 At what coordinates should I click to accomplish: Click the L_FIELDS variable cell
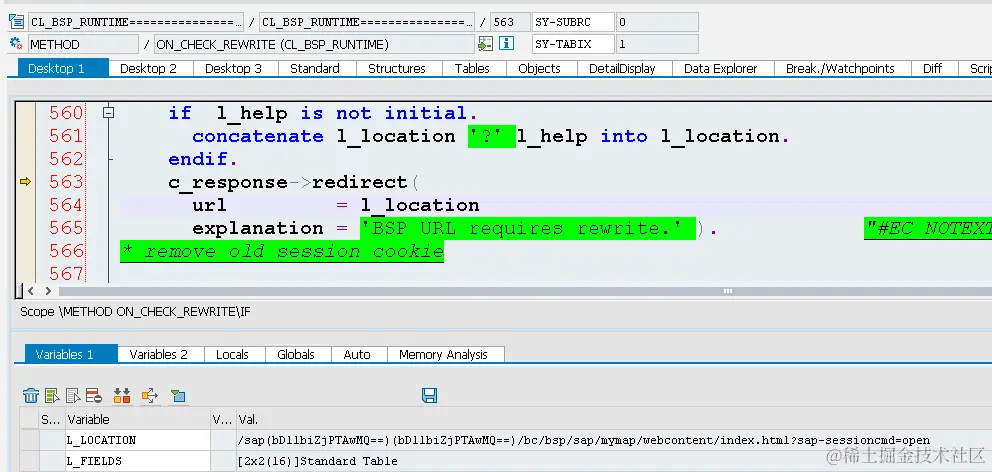[137, 461]
